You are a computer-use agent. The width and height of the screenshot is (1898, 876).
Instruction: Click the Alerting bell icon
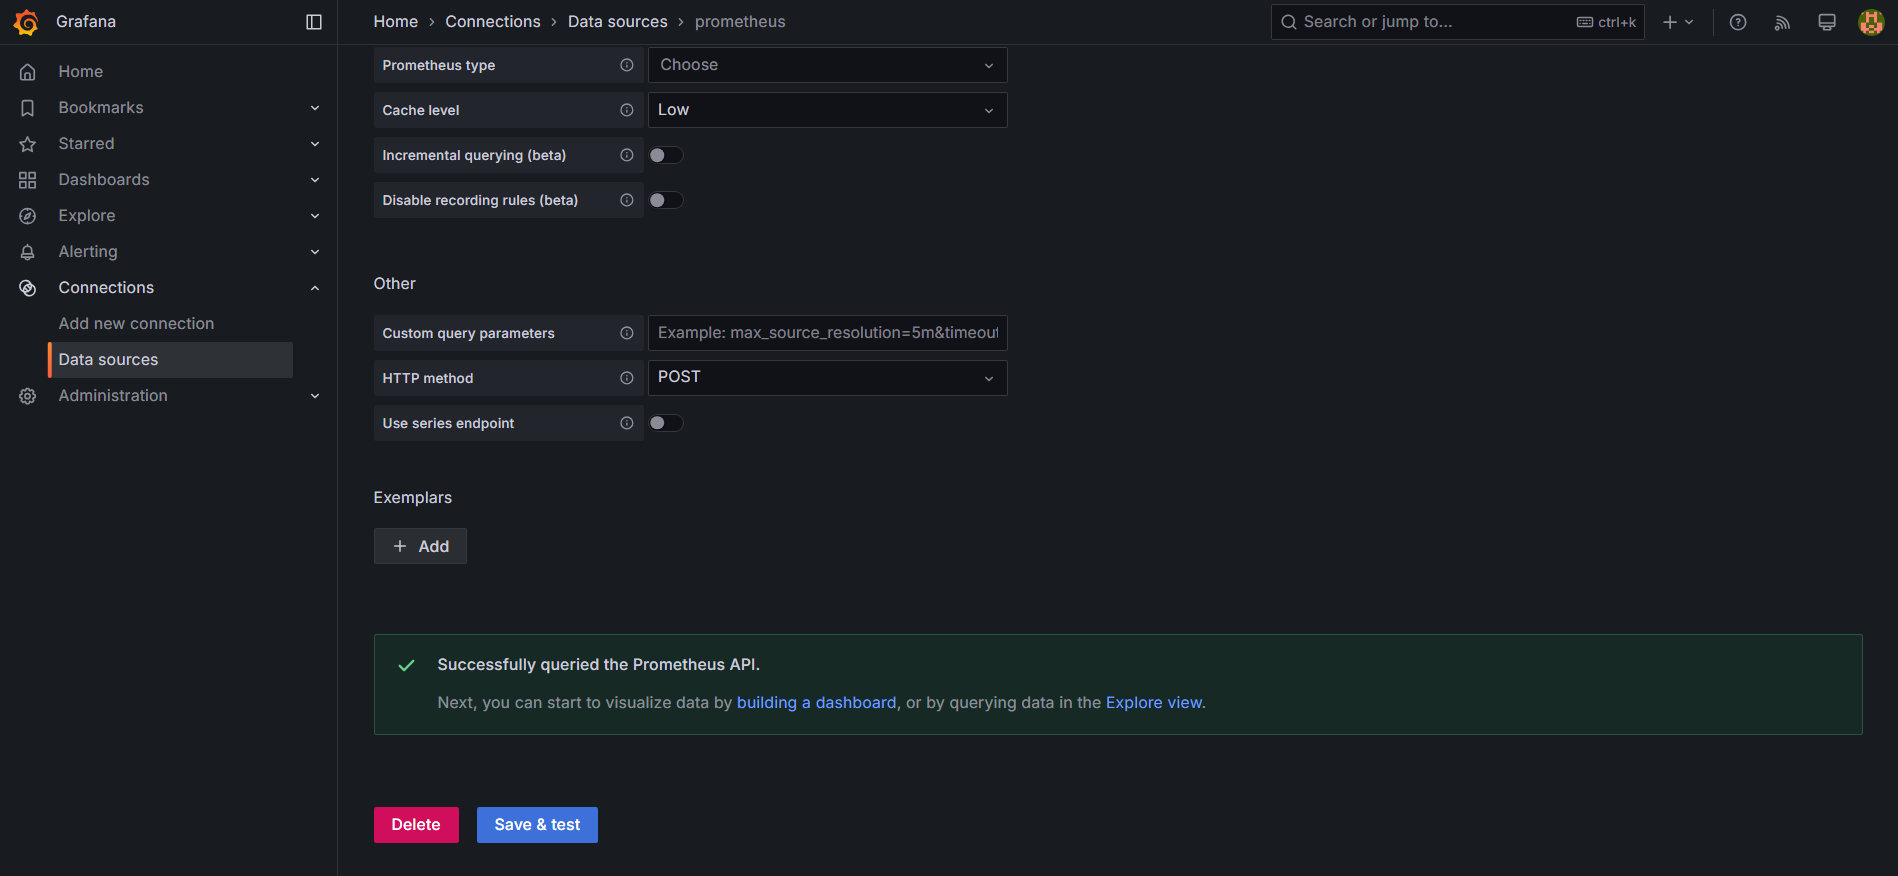(28, 252)
